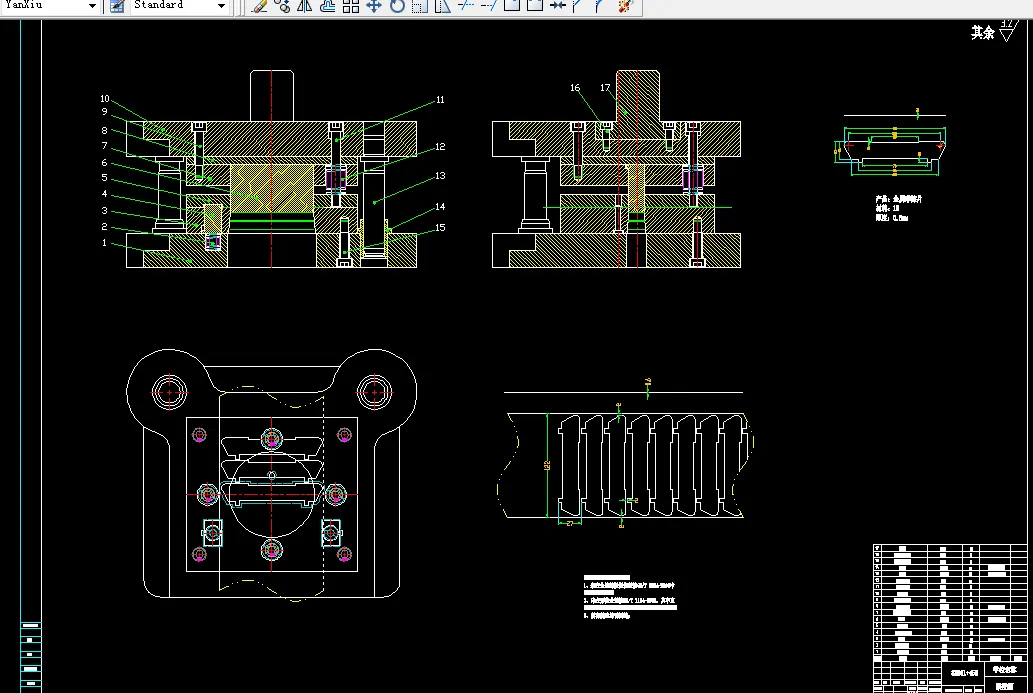Screen dimensions: 1033x693
Task: Select the Break at Point tool
Action: tap(512, 6)
